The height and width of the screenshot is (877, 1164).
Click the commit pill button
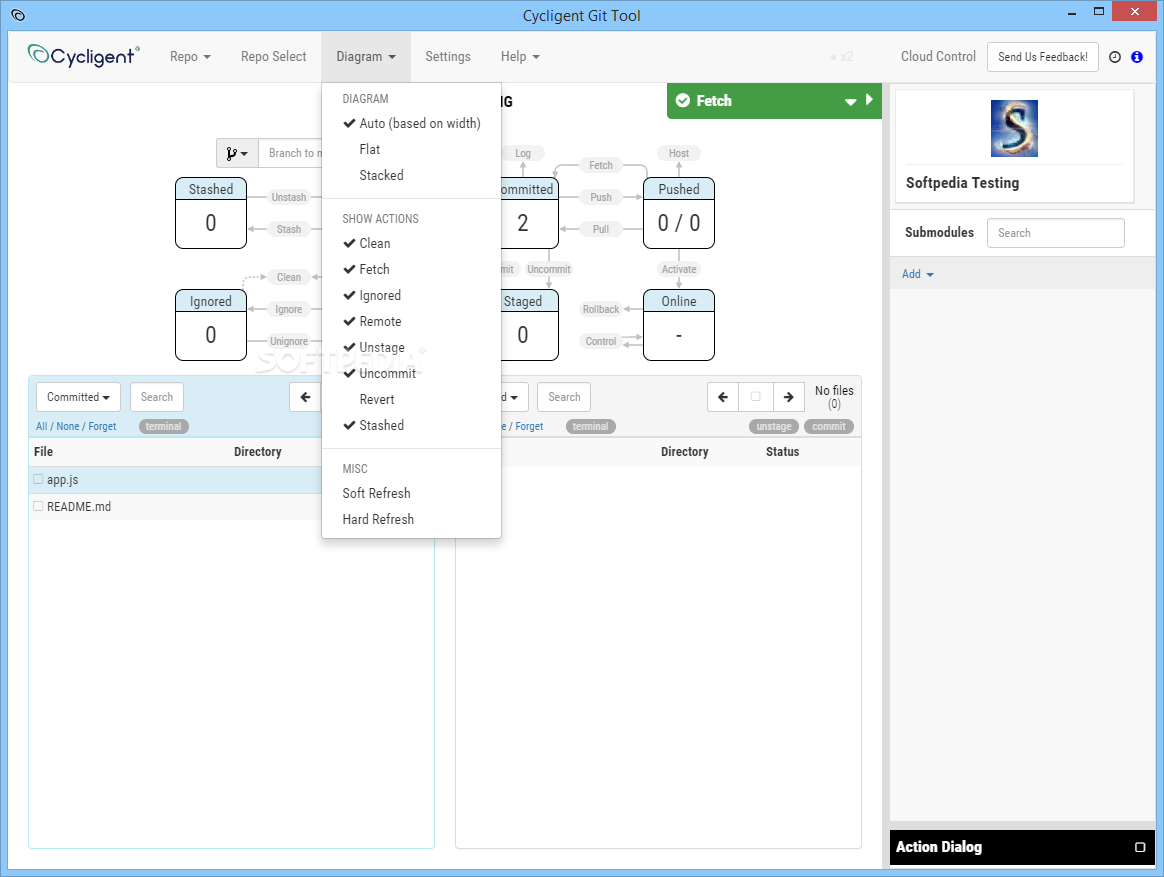pos(828,426)
